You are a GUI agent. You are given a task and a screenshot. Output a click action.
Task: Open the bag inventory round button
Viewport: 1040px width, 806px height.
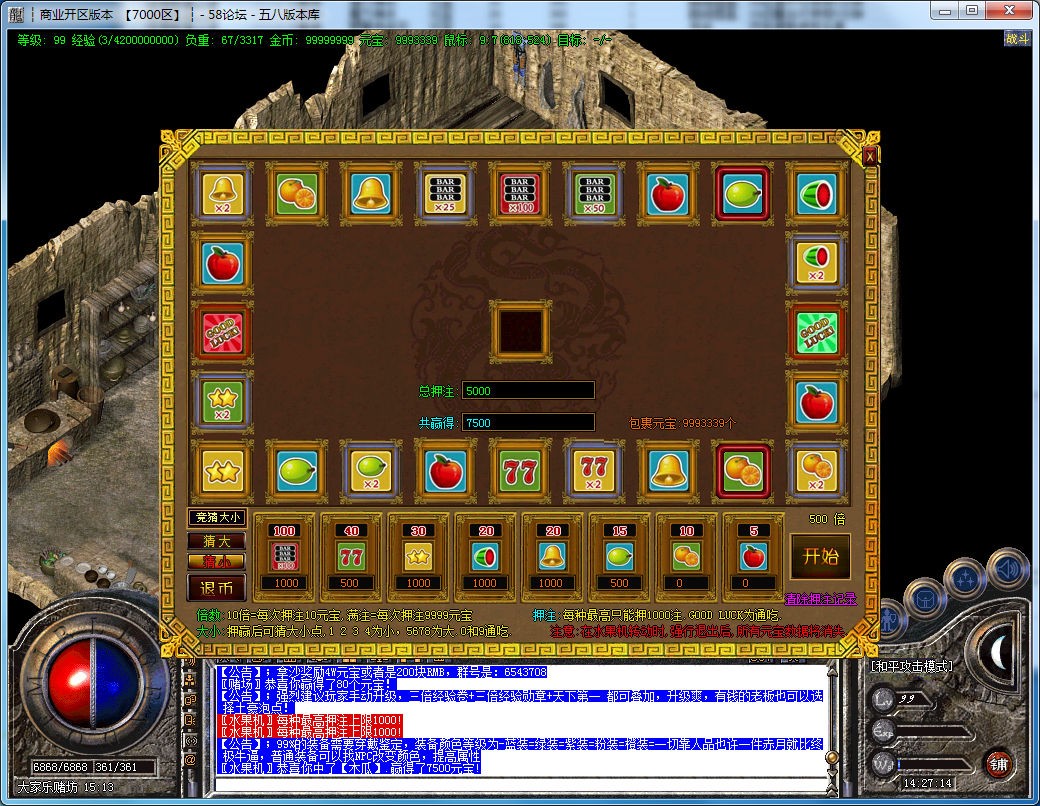[x=925, y=600]
